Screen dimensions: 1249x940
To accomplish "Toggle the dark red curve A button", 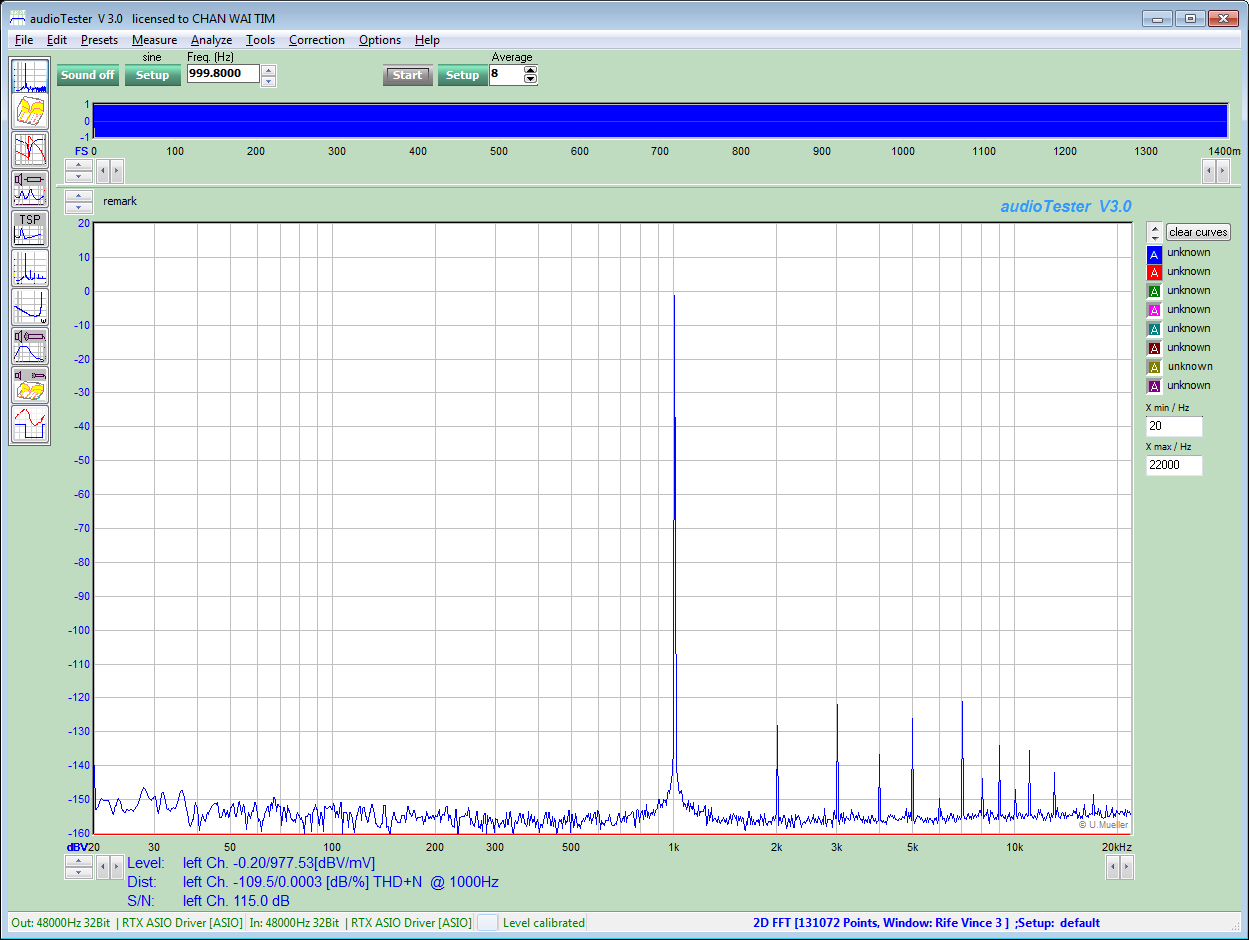I will coord(1154,348).
